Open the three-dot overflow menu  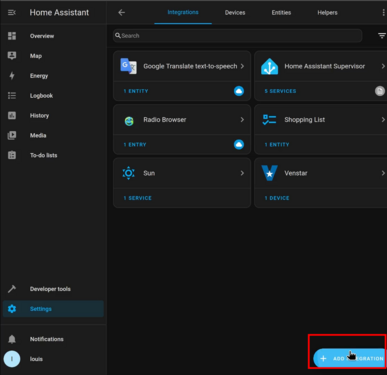pyautogui.click(x=384, y=13)
